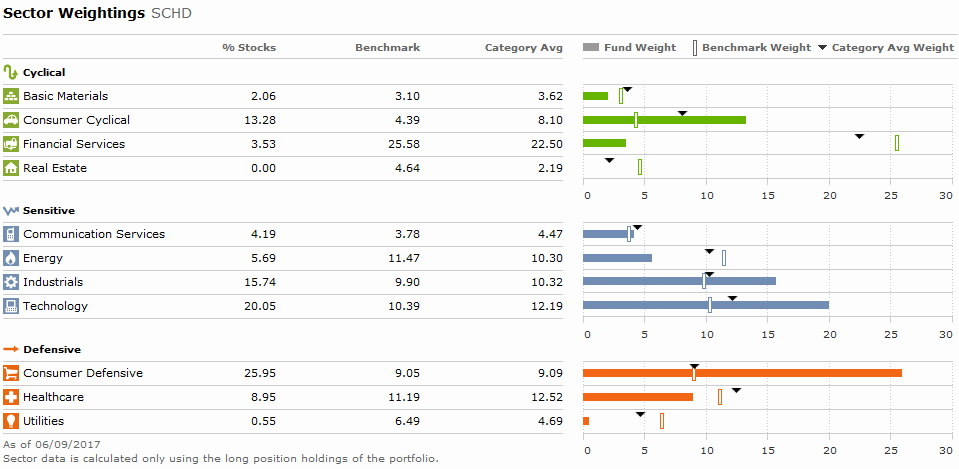Click the Consumer Cyclical car icon

11,120
